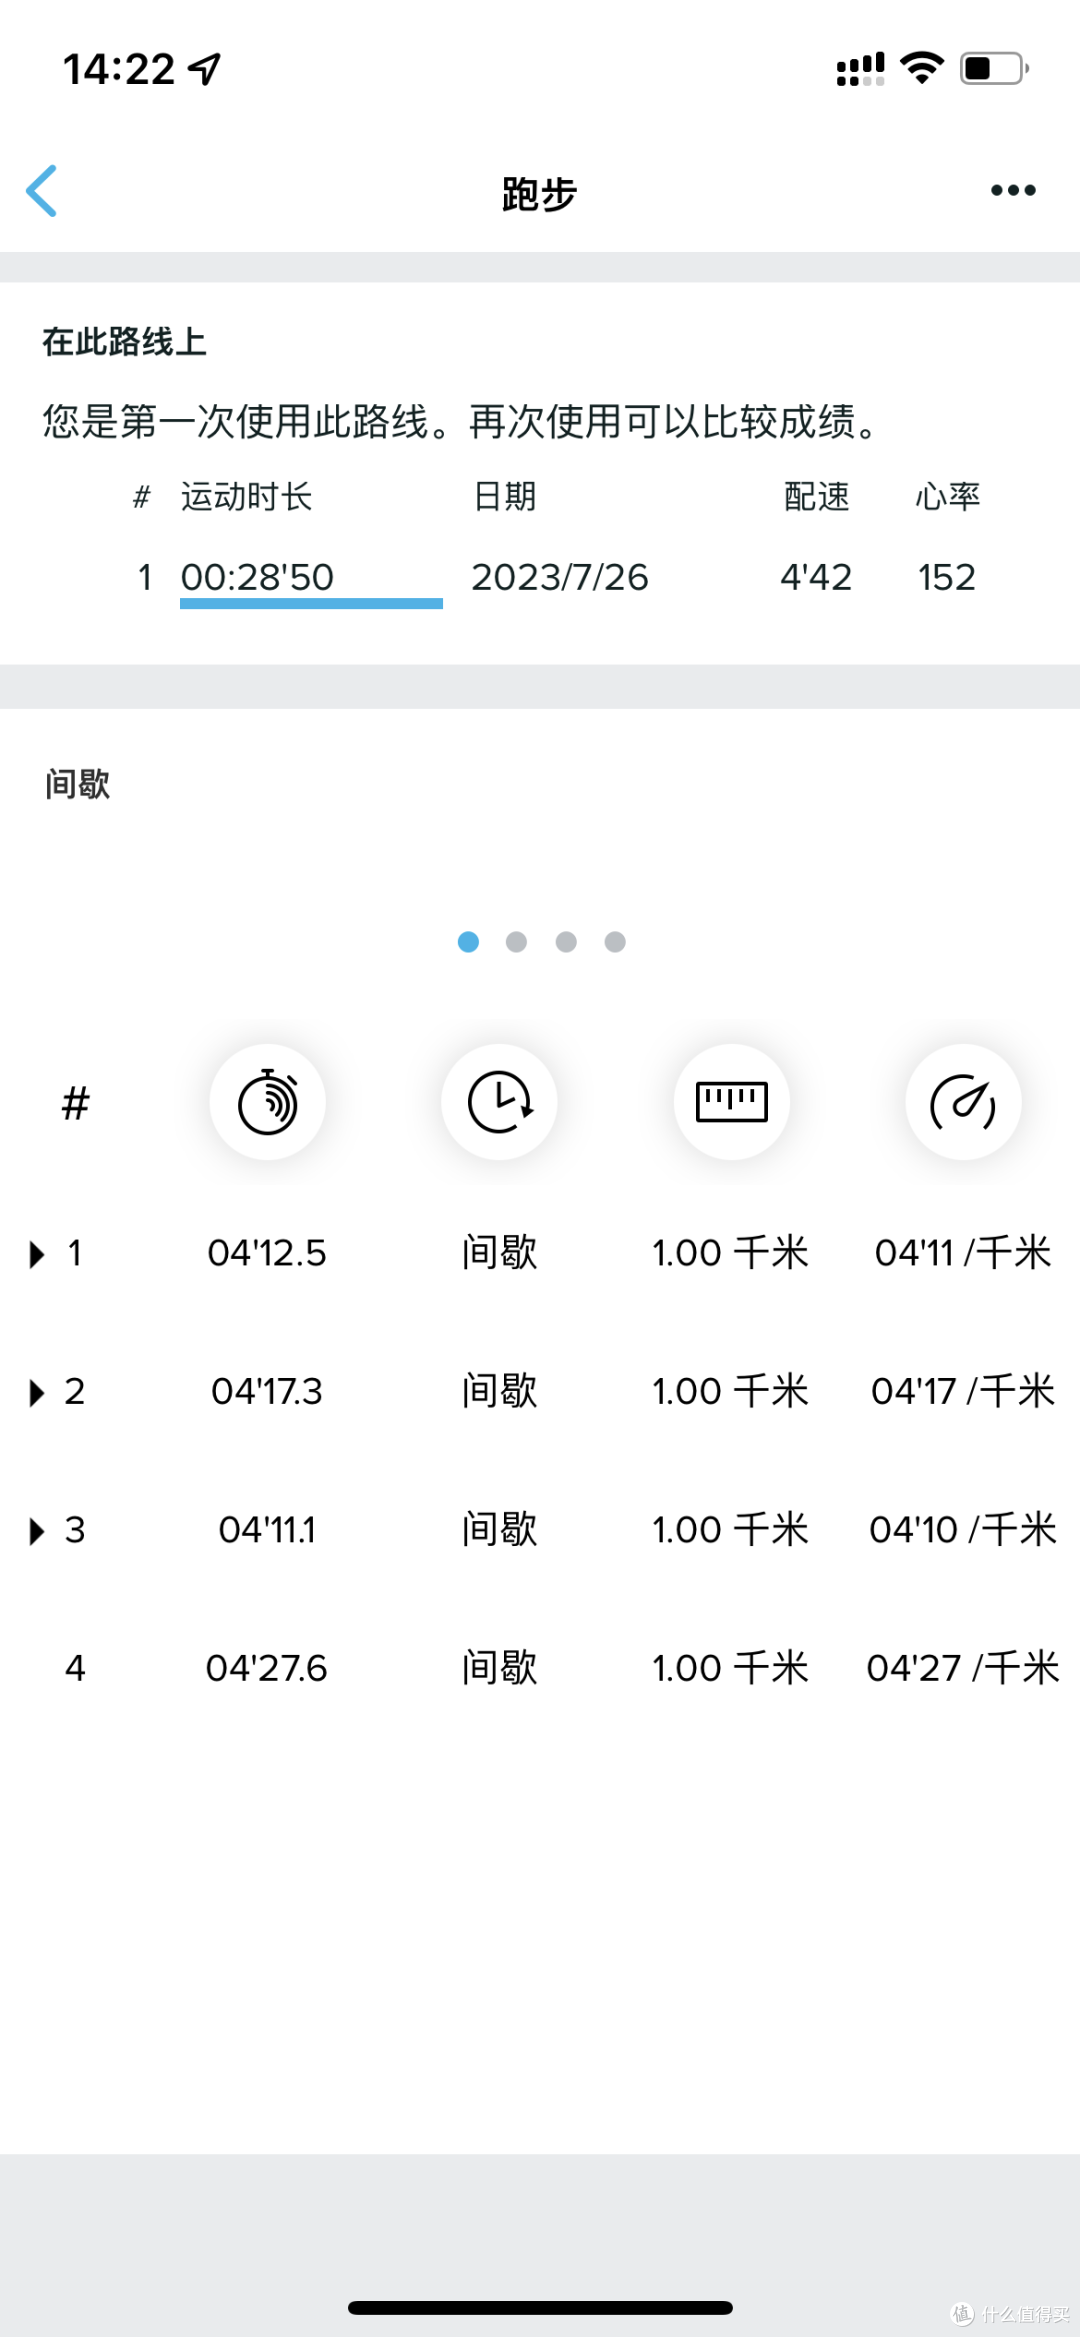
Task: Tap the 1.00 千米 distance in row 3
Action: point(730,1530)
